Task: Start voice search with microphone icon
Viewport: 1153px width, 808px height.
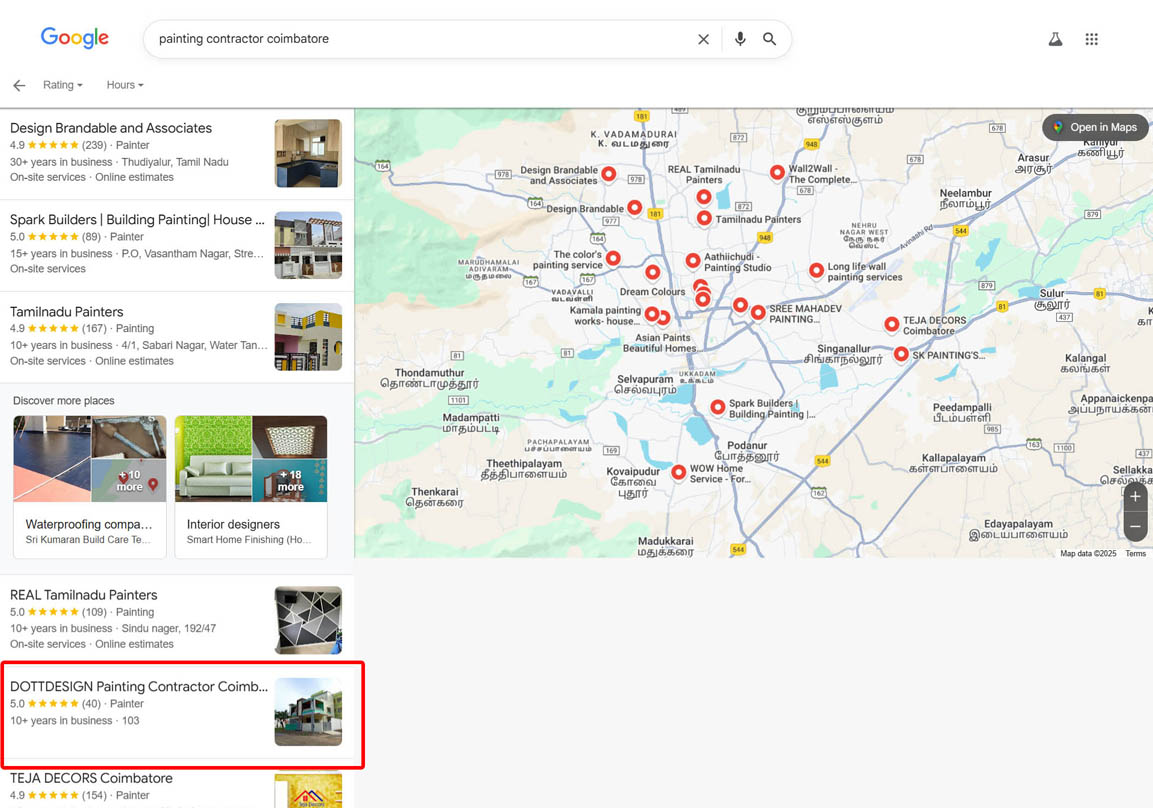Action: 740,39
